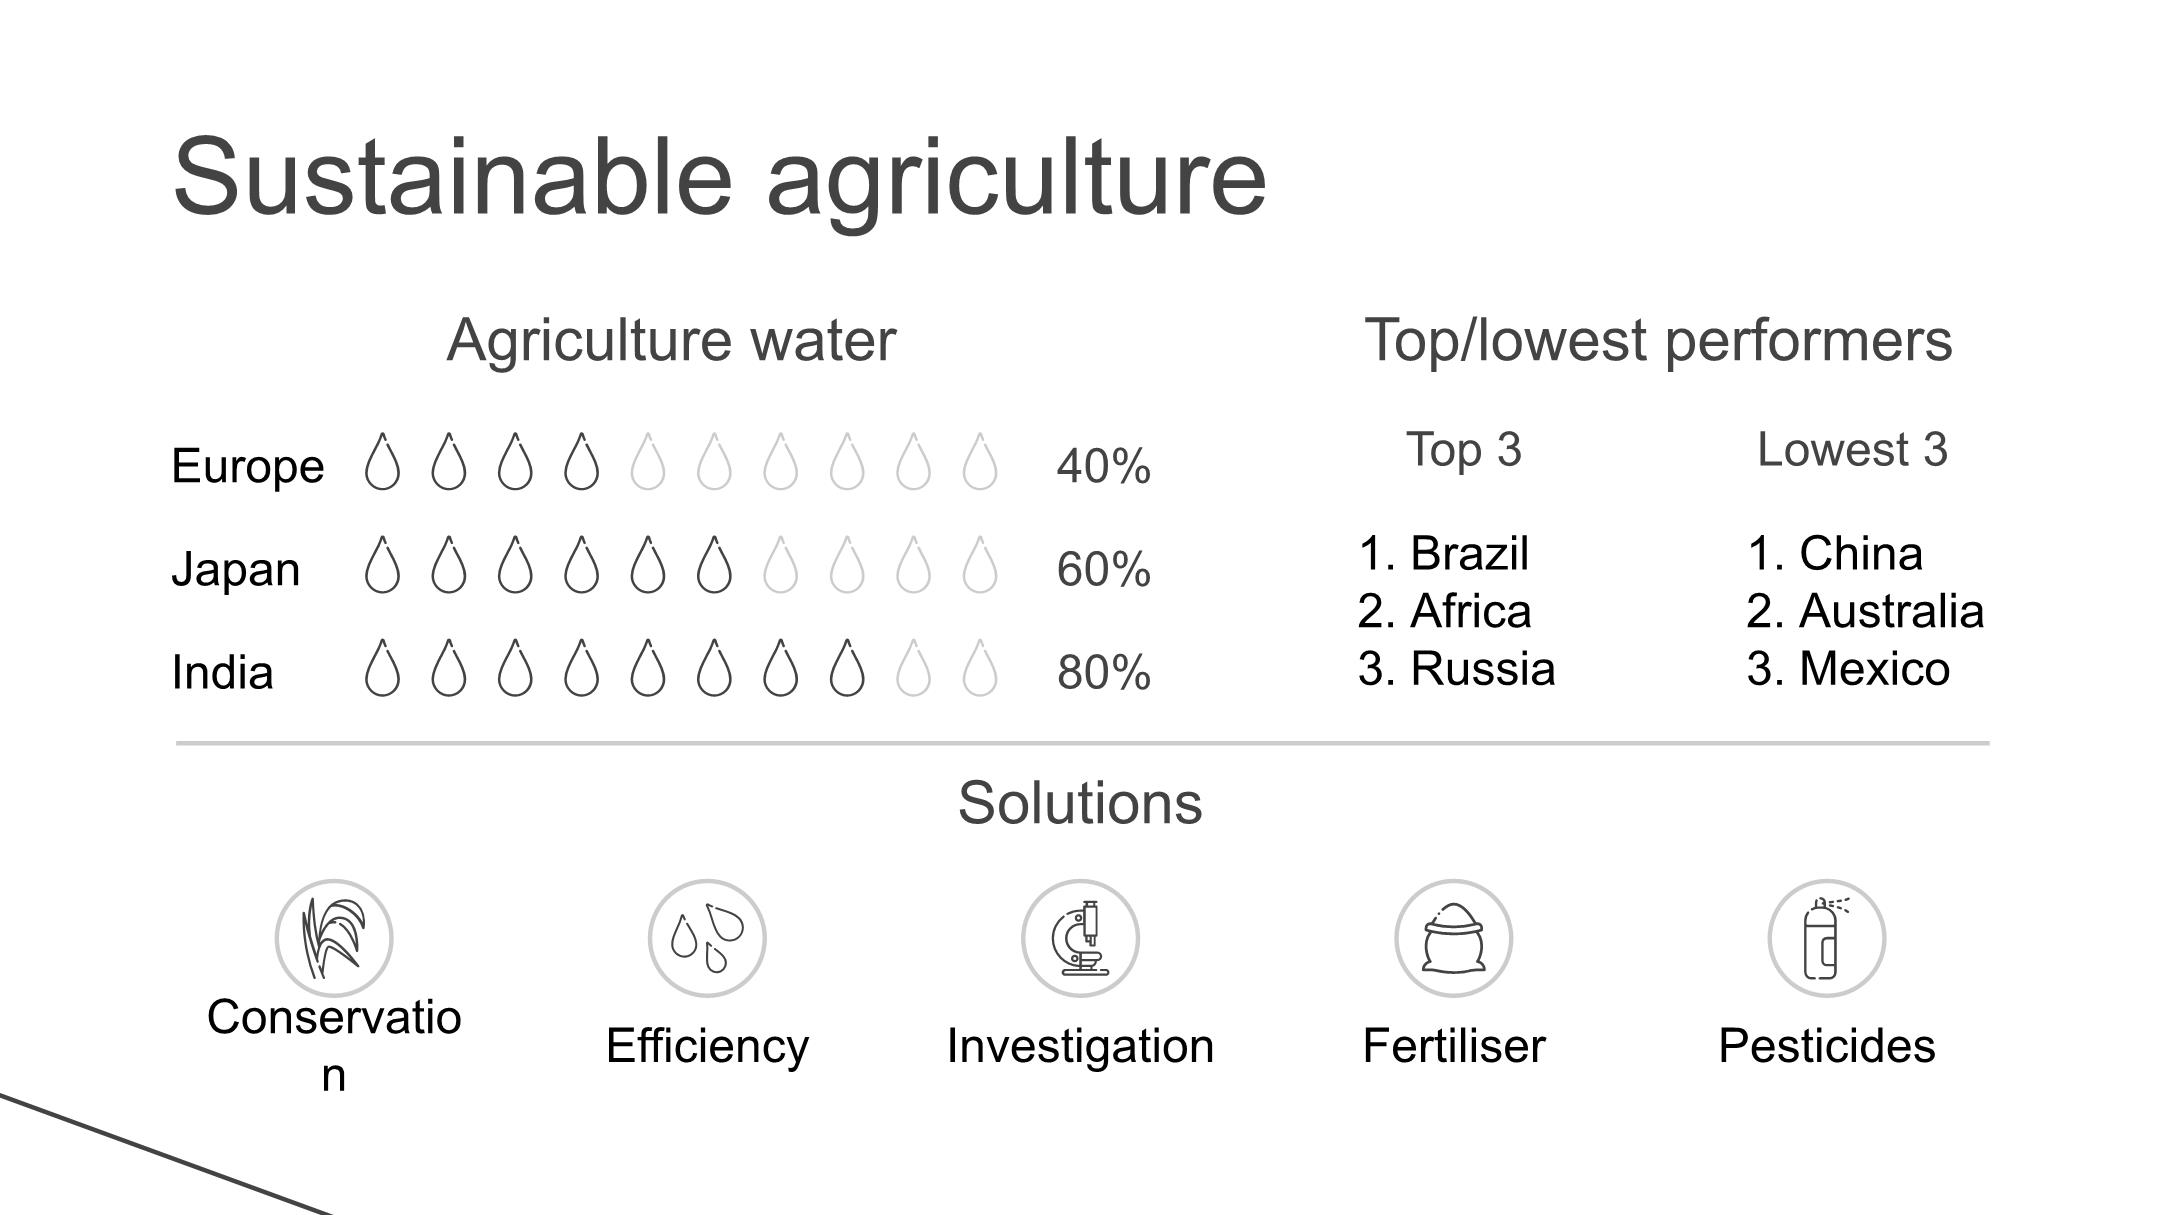Viewport: 2160px width, 1215px height.
Task: Click the first water drop in Europe row
Action: click(382, 461)
